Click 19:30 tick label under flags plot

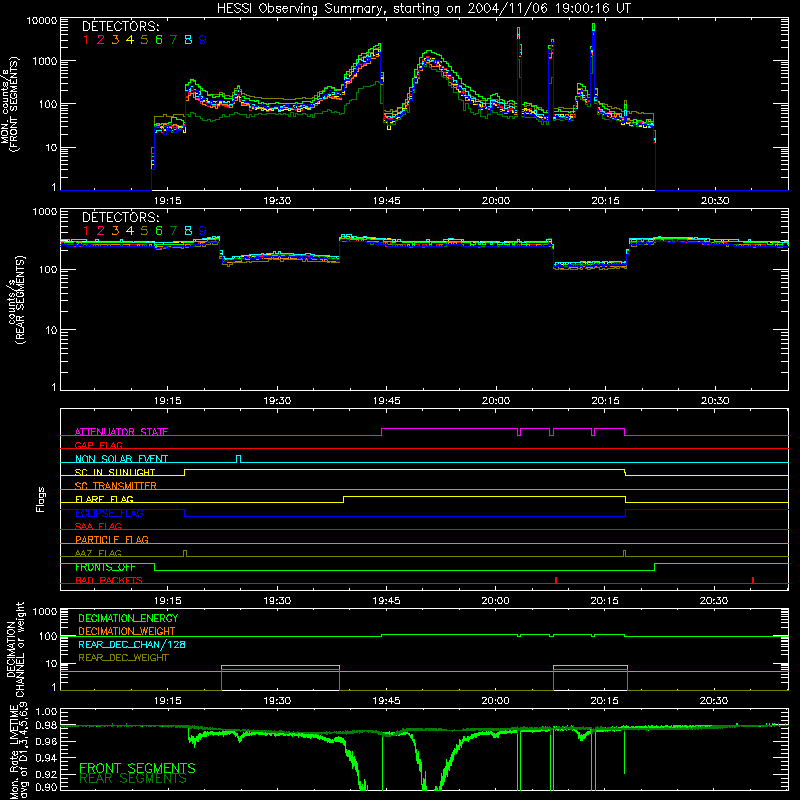[x=277, y=601]
